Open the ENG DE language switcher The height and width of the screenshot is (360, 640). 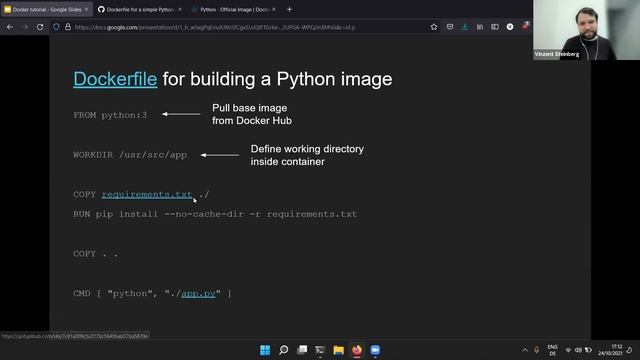tap(553, 350)
